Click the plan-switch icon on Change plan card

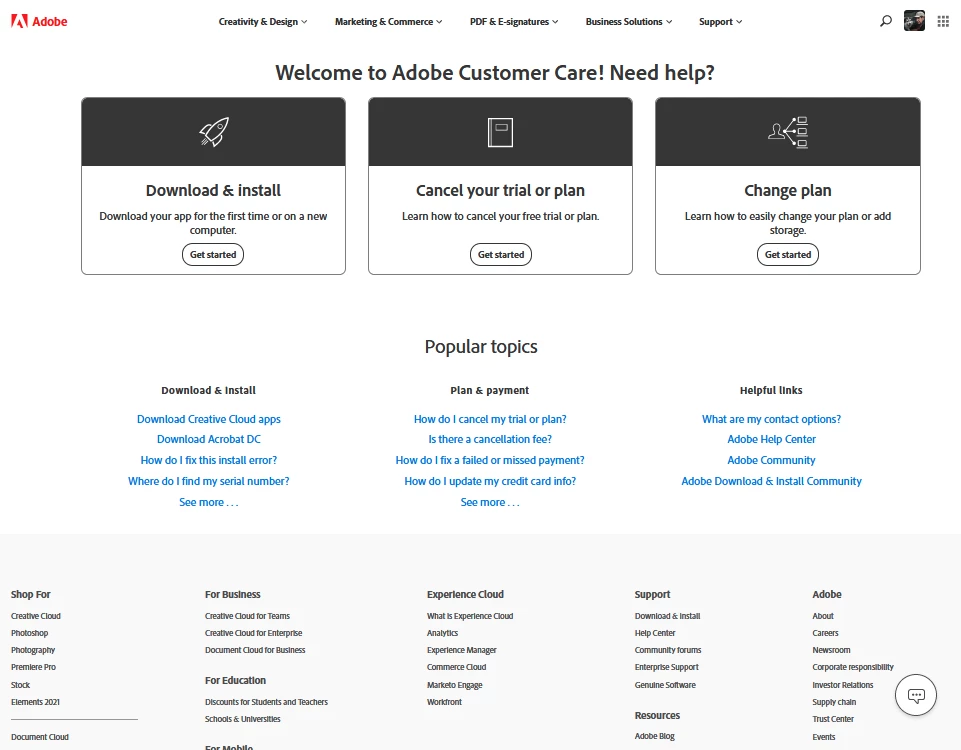point(788,132)
